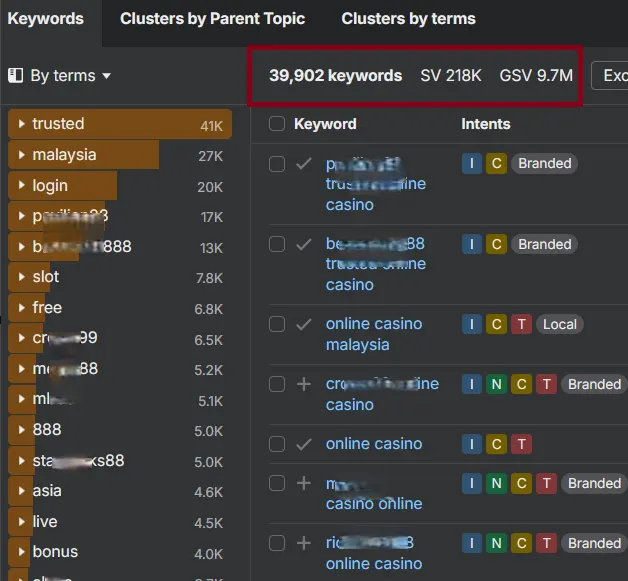Click the I intent badge for online casino malaysia
Screen dimensions: 628x581
pos(471,324)
